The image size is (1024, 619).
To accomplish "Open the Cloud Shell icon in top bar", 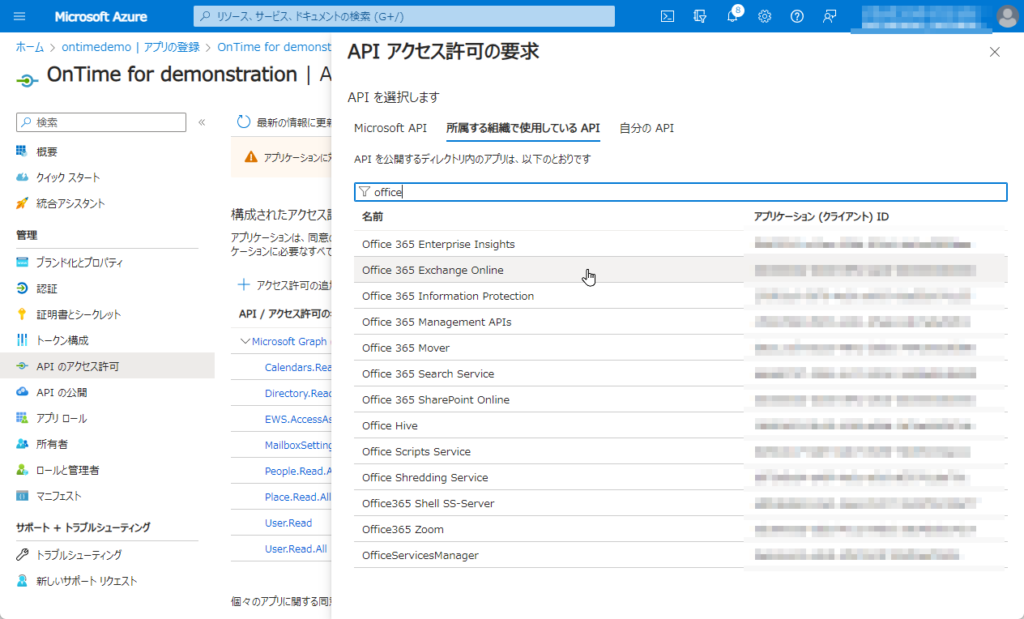I will (x=667, y=16).
